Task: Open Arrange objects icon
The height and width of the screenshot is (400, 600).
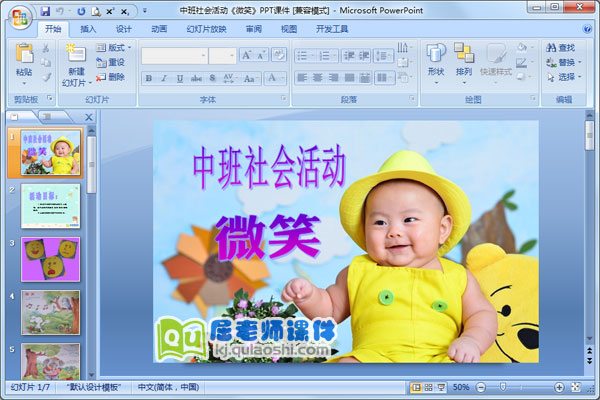Action: [x=464, y=52]
